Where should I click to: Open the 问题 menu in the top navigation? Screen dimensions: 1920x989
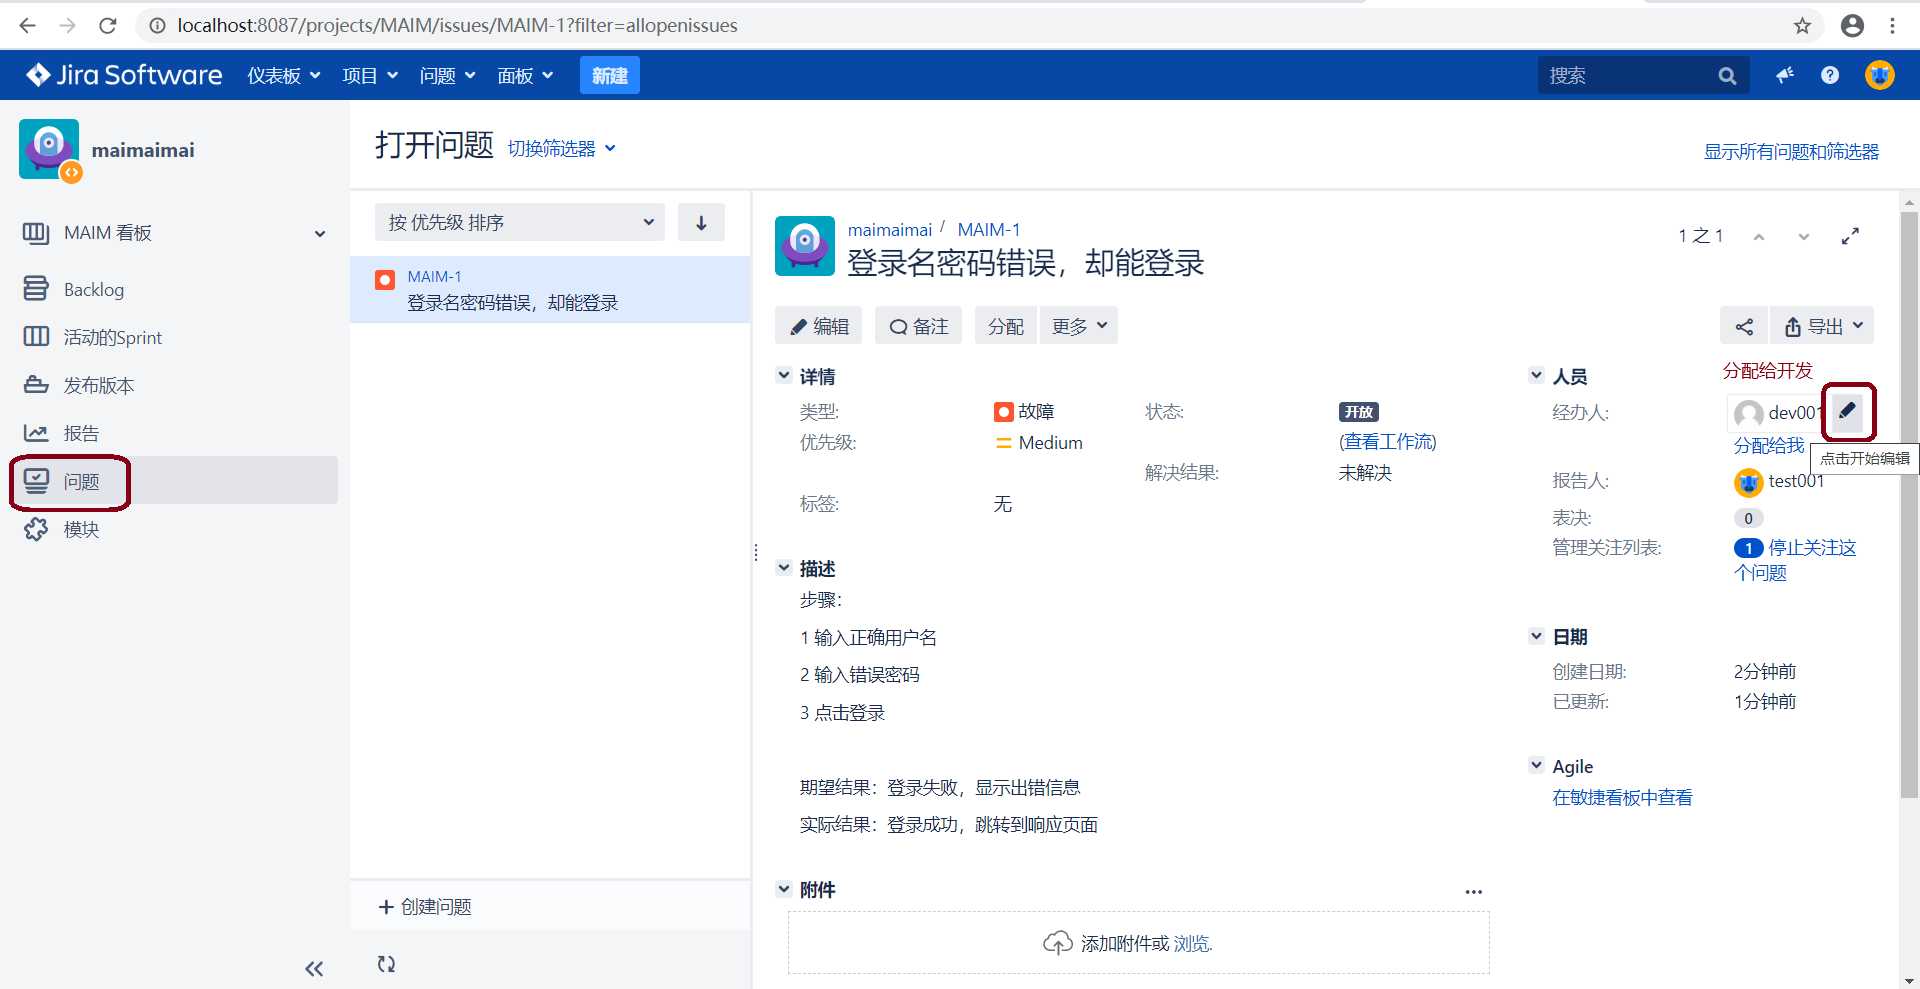click(x=447, y=76)
